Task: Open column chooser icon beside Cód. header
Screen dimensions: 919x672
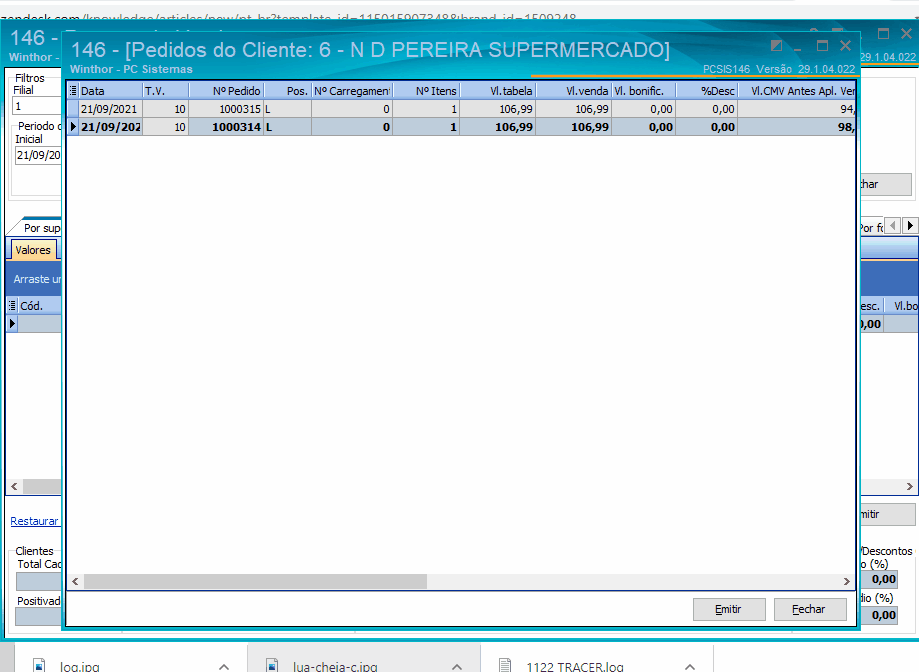Action: pyautogui.click(x=12, y=306)
